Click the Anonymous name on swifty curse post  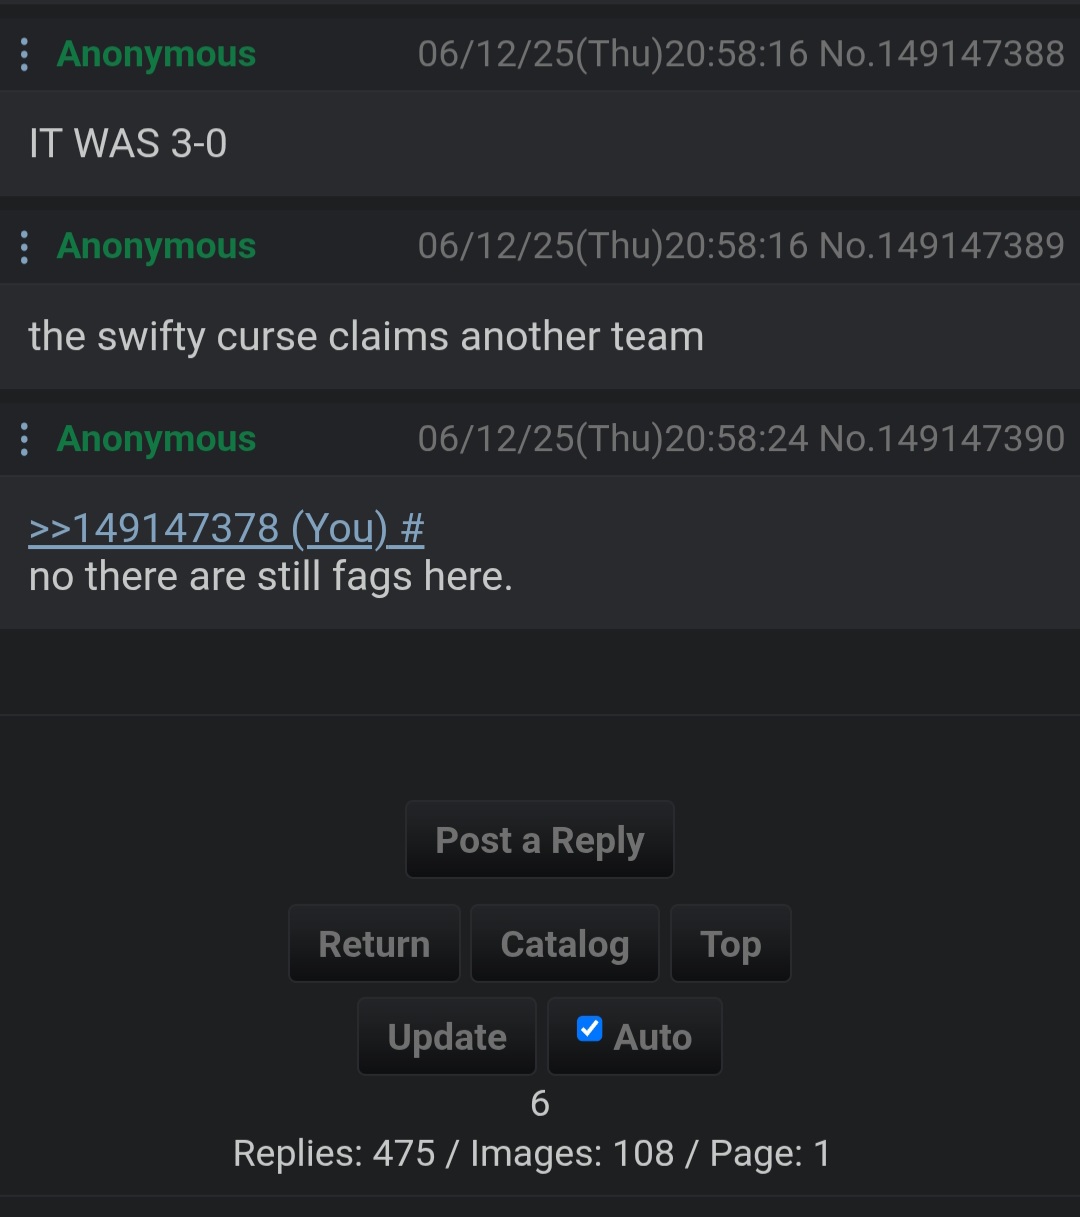(157, 246)
